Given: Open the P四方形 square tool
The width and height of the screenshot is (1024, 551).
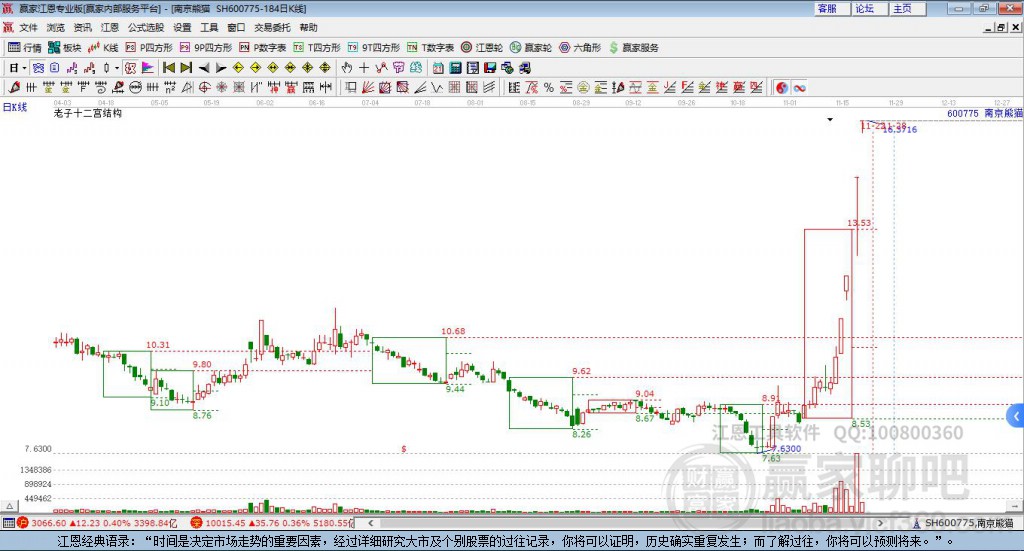Looking at the screenshot, I should click(149, 48).
